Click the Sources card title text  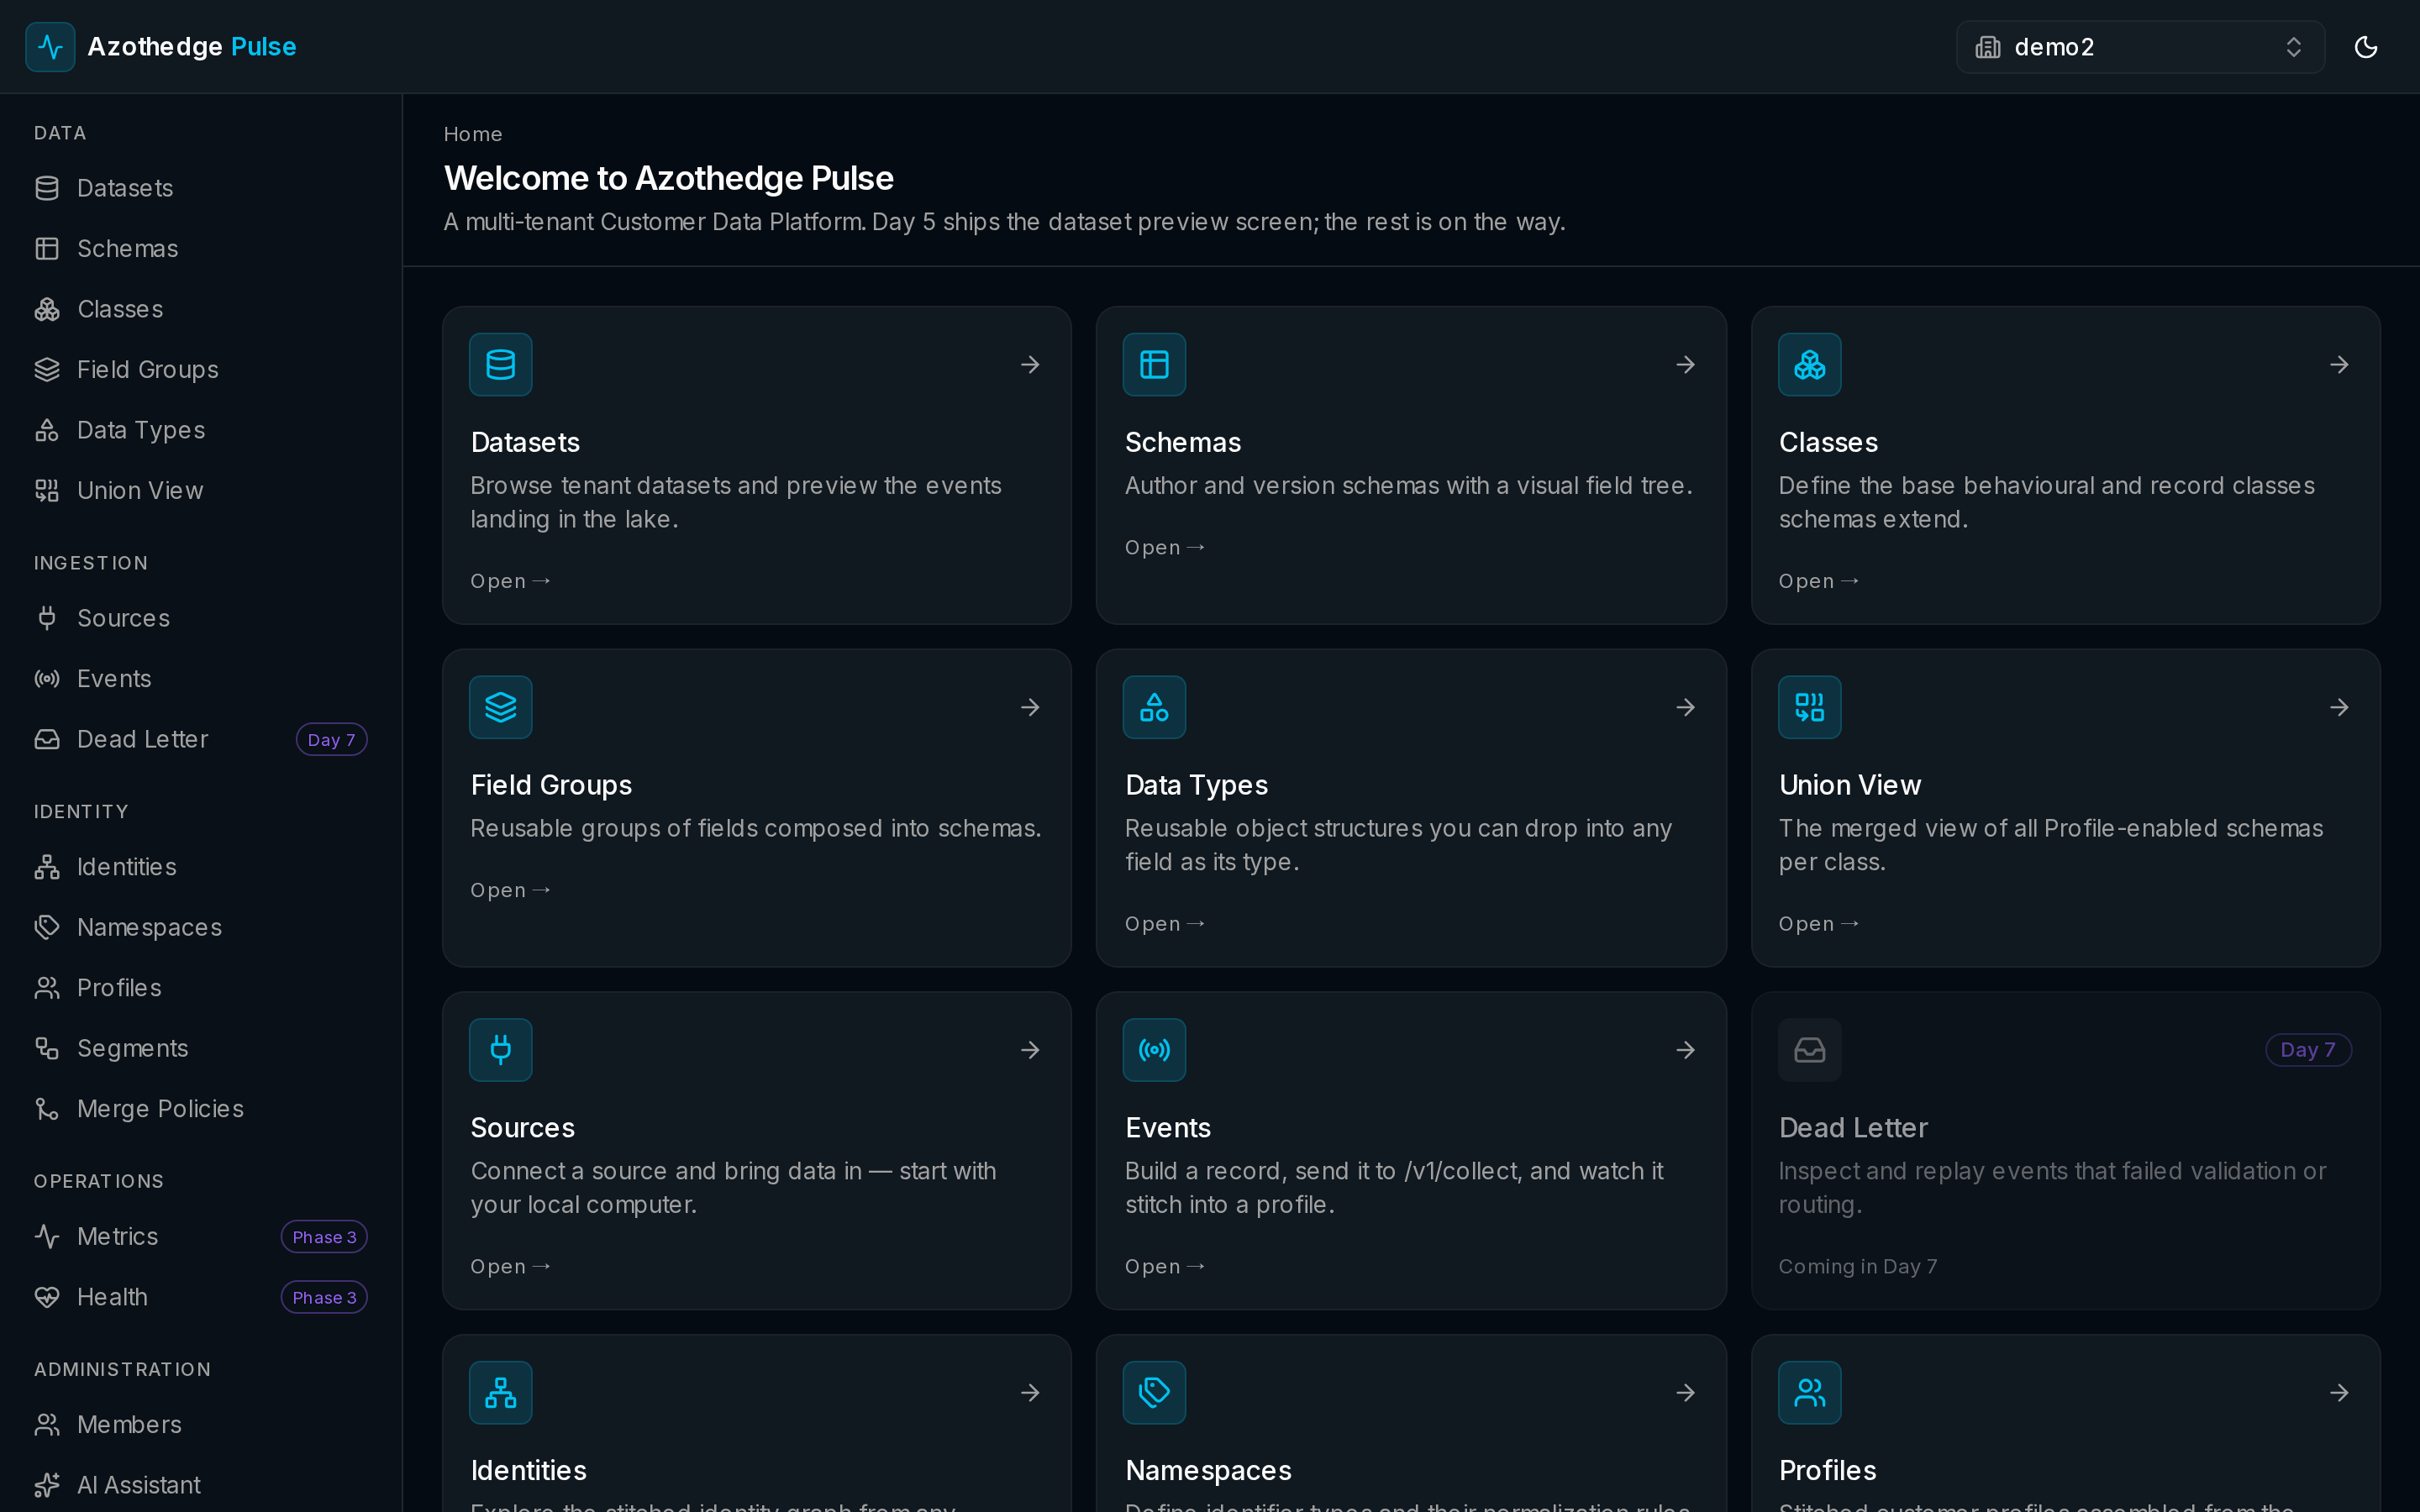click(522, 1128)
